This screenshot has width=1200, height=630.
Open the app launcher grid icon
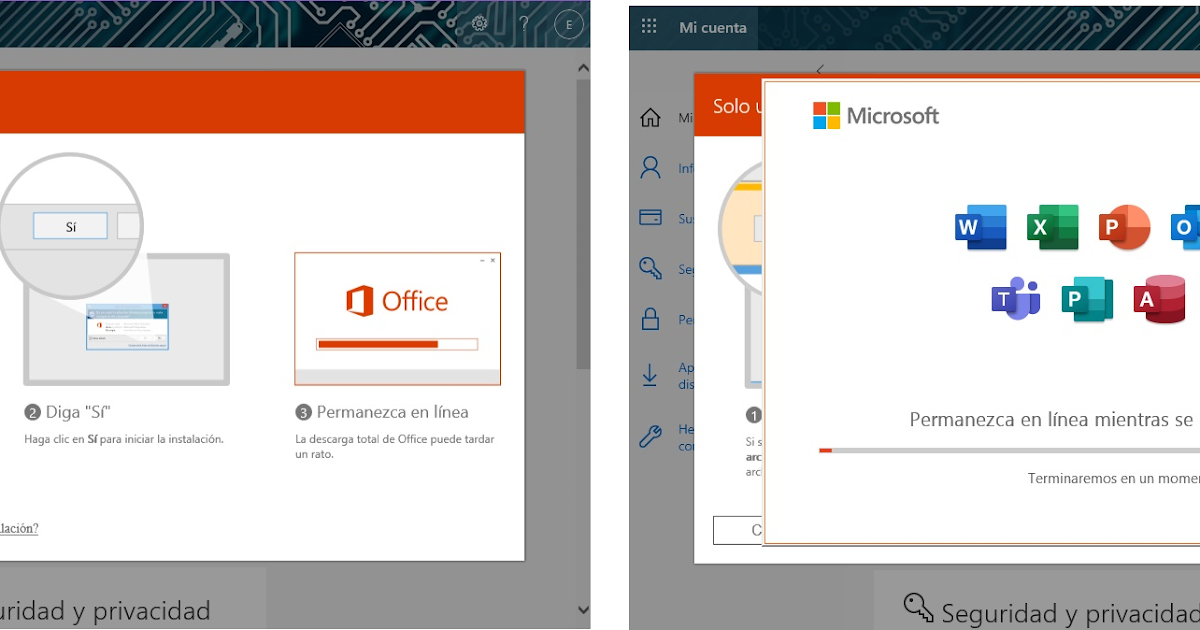(x=649, y=27)
